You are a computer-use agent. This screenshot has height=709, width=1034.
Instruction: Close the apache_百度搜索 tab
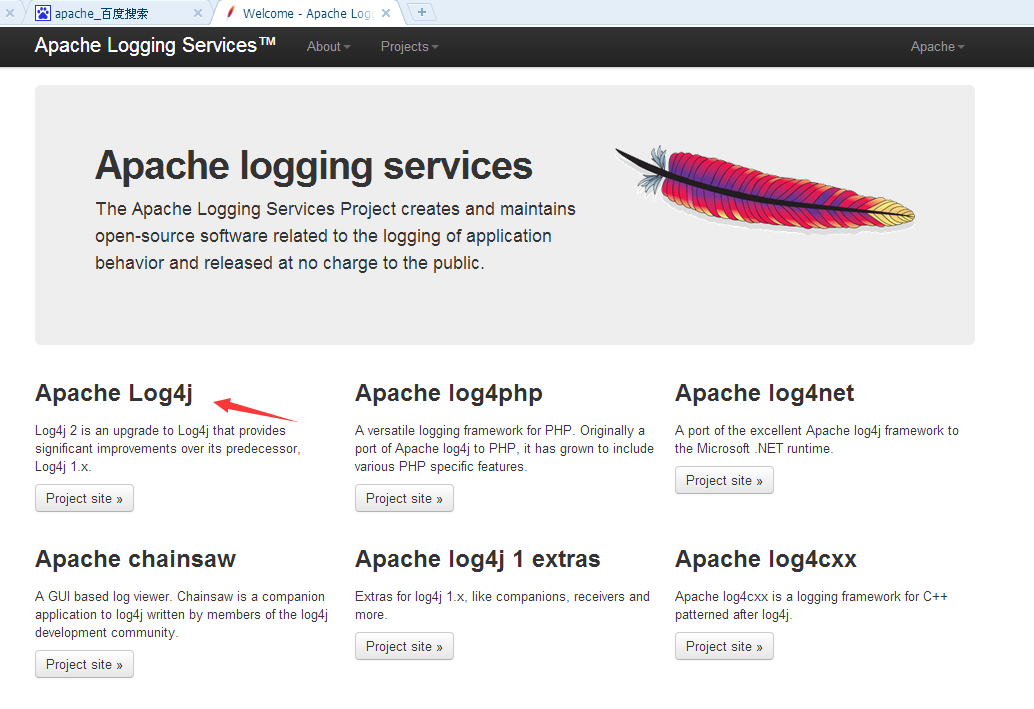coord(197,13)
